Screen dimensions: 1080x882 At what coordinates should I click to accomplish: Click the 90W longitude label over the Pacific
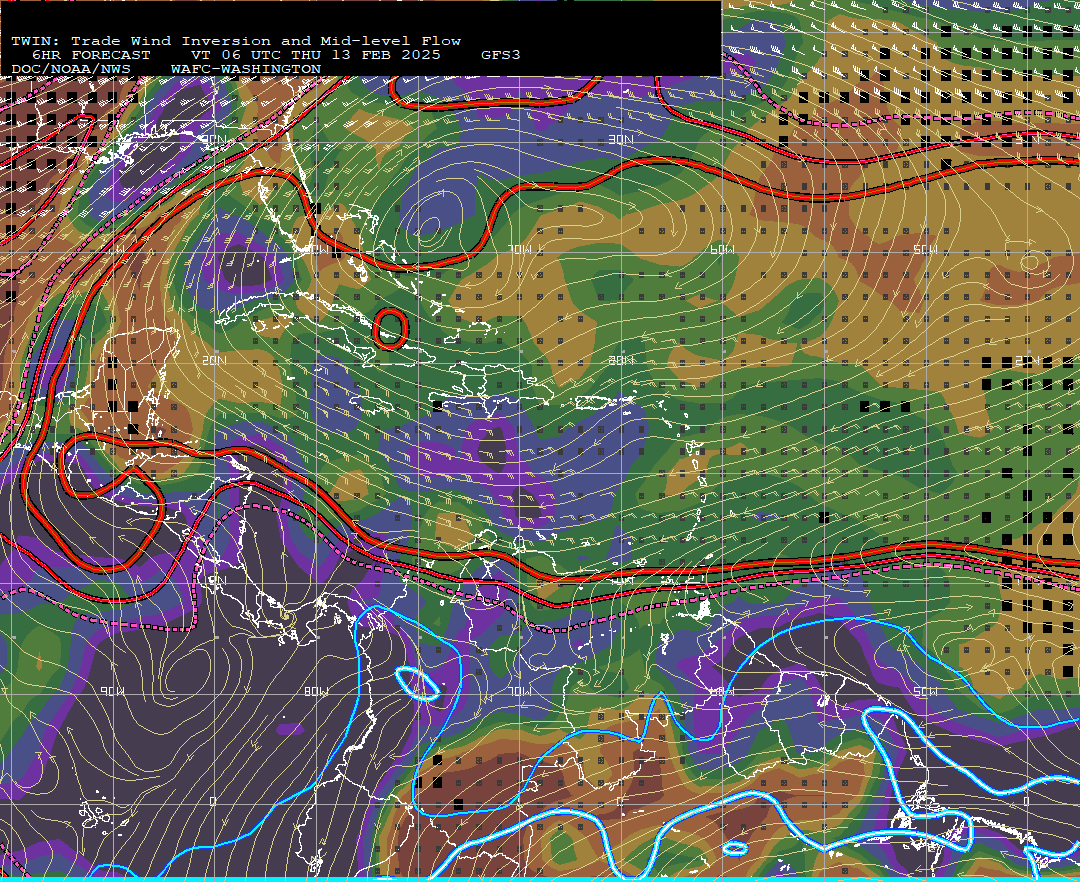pyautogui.click(x=112, y=691)
